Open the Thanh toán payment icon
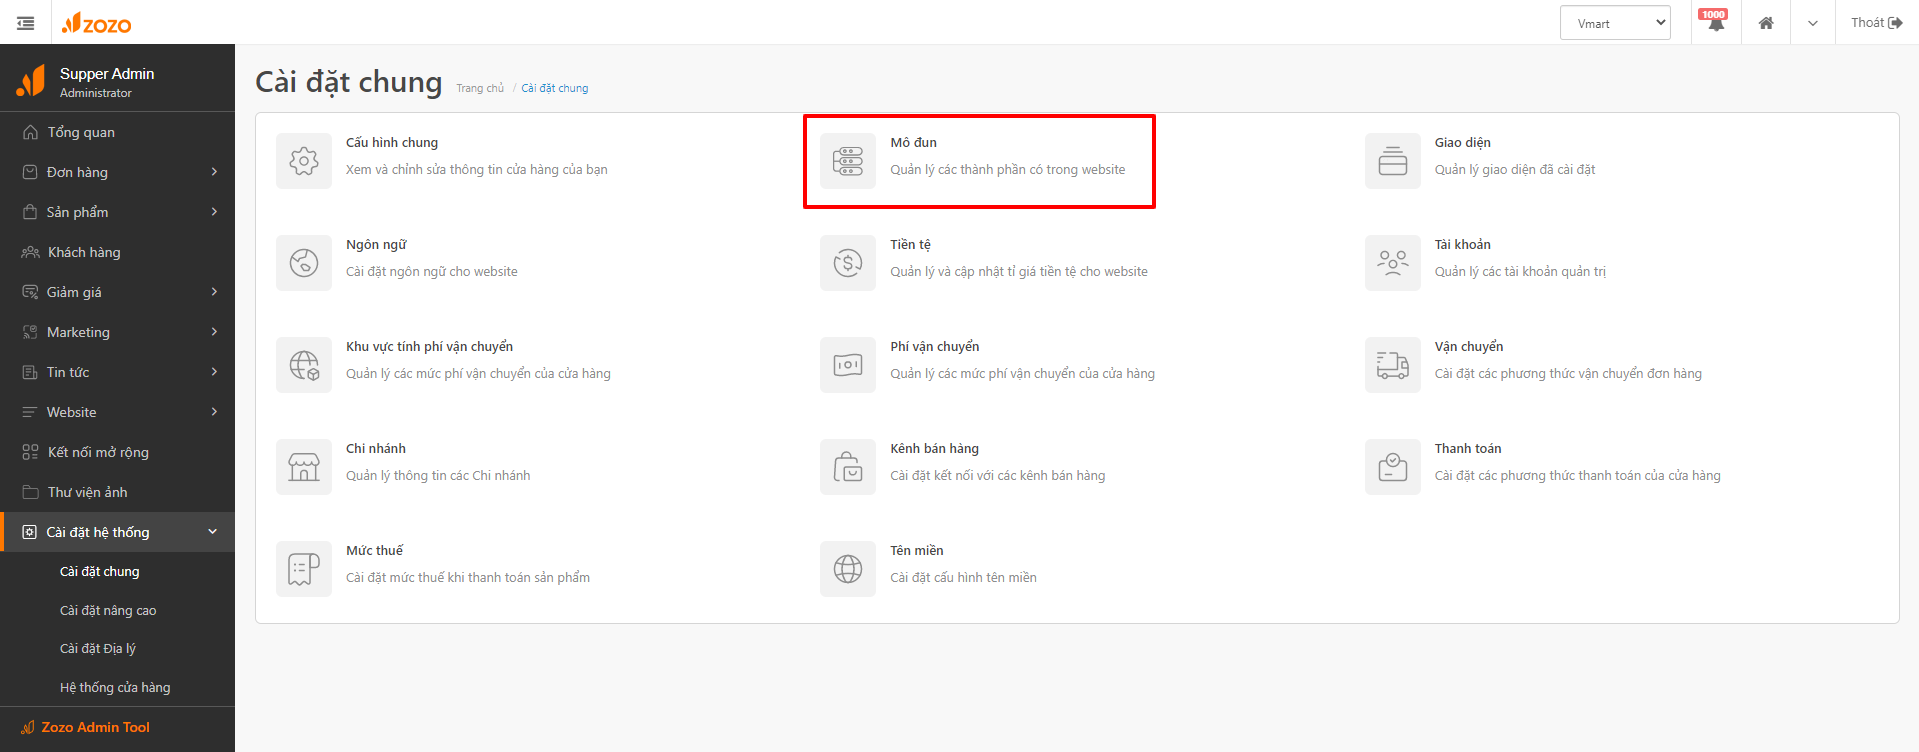Screen dimensions: 1919x752 click(1393, 467)
